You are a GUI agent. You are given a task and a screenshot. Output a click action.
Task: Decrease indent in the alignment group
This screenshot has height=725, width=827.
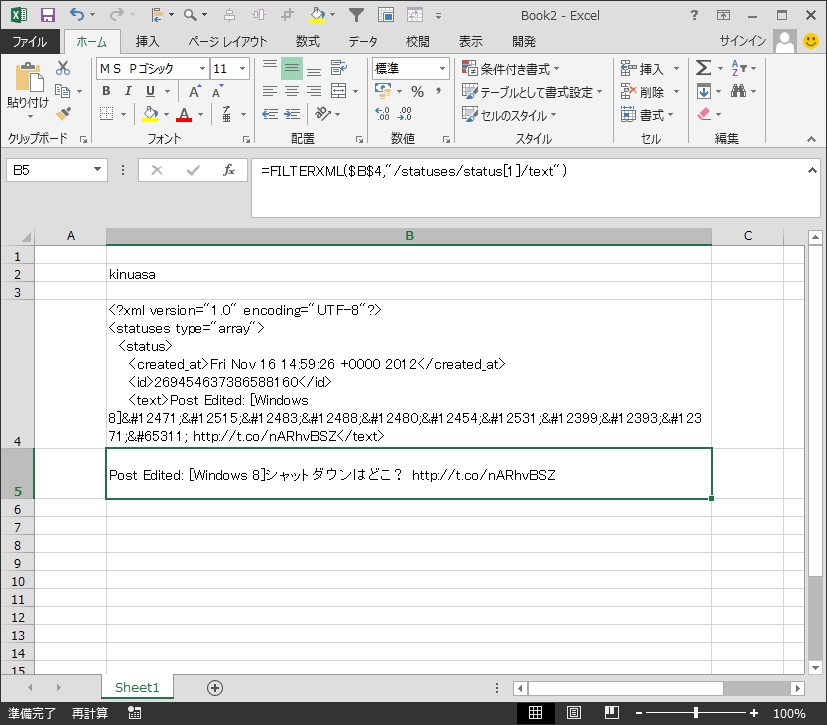tap(270, 114)
